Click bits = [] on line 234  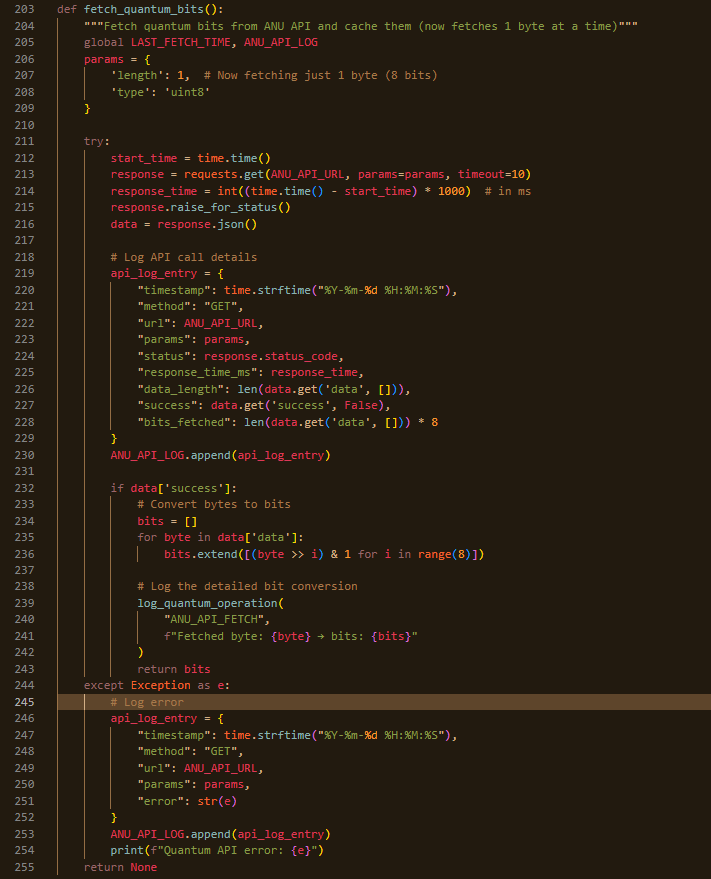(167, 521)
